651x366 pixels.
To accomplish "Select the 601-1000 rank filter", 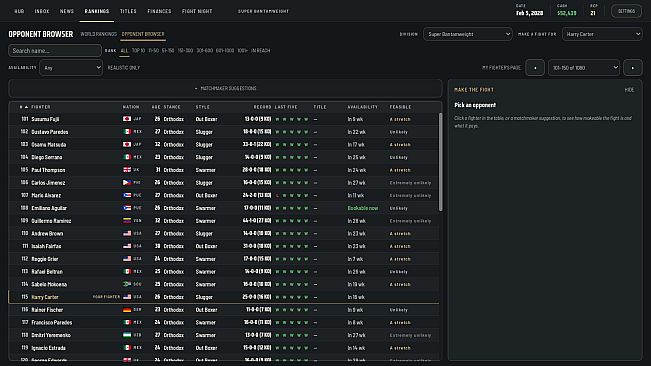I will (x=225, y=51).
